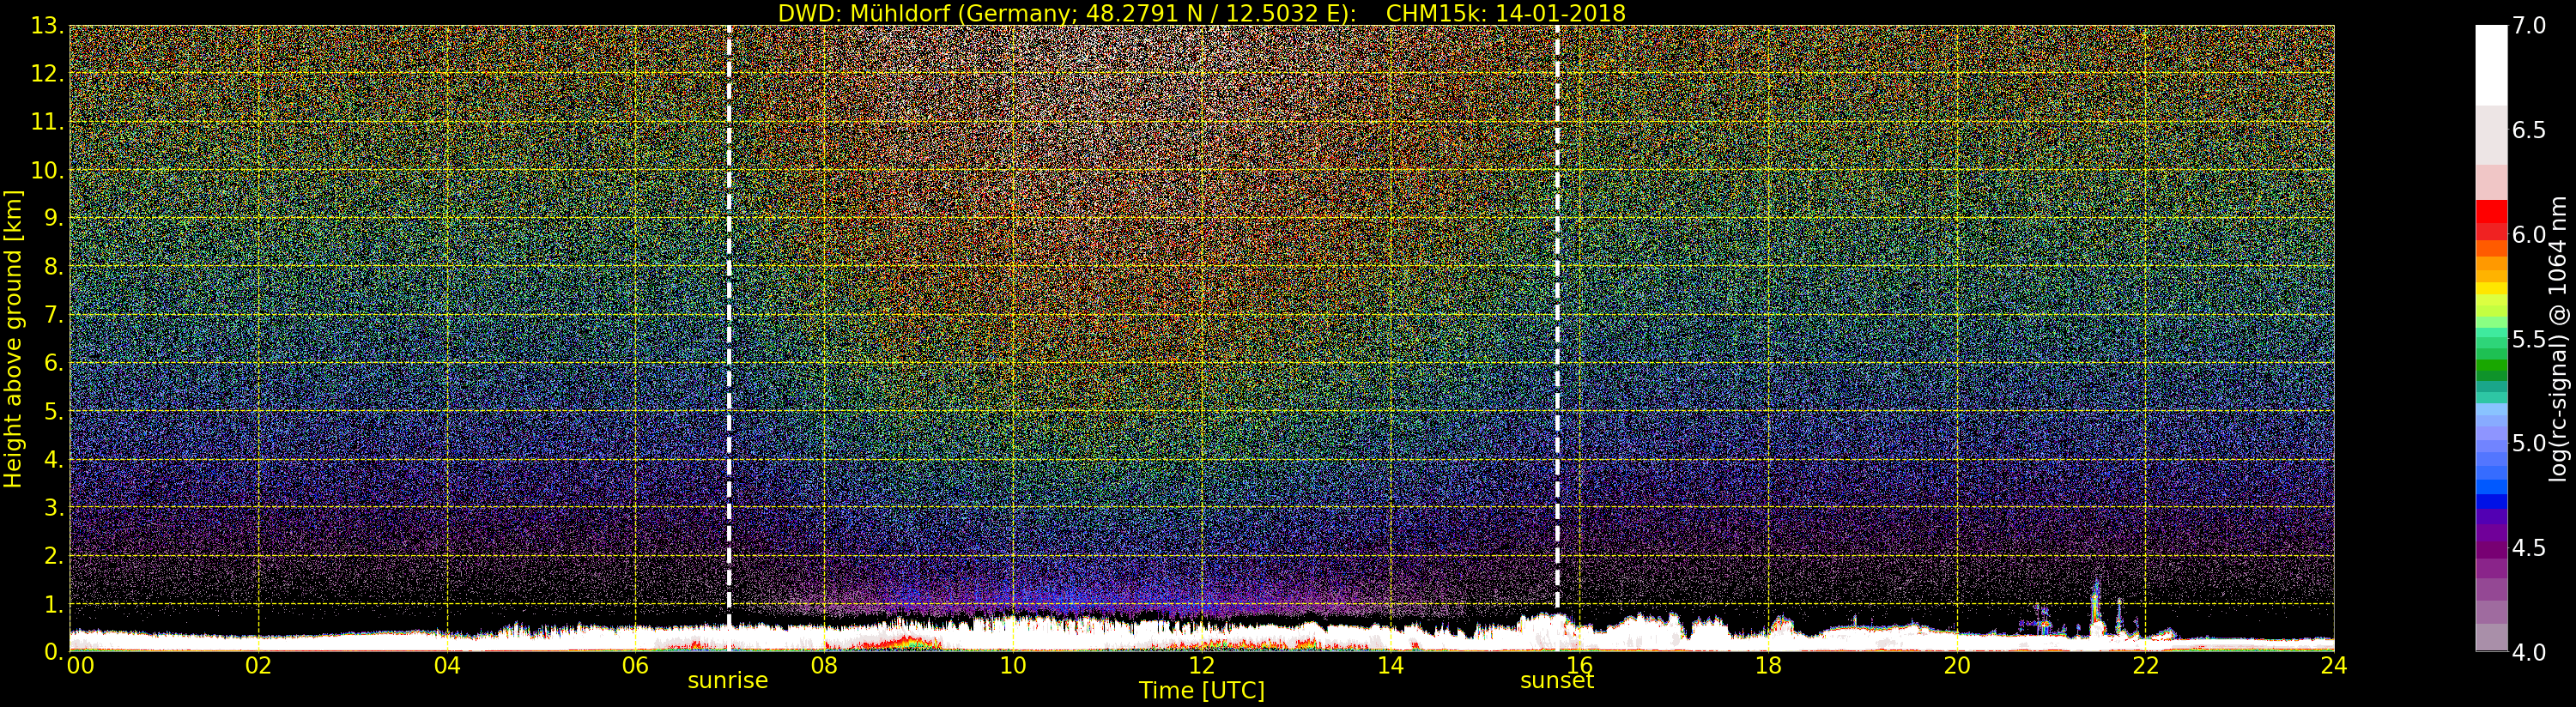Screen dimensions: 2576x707
Task: Click the 'Time [UTC]' axis label
Action: click(1202, 691)
